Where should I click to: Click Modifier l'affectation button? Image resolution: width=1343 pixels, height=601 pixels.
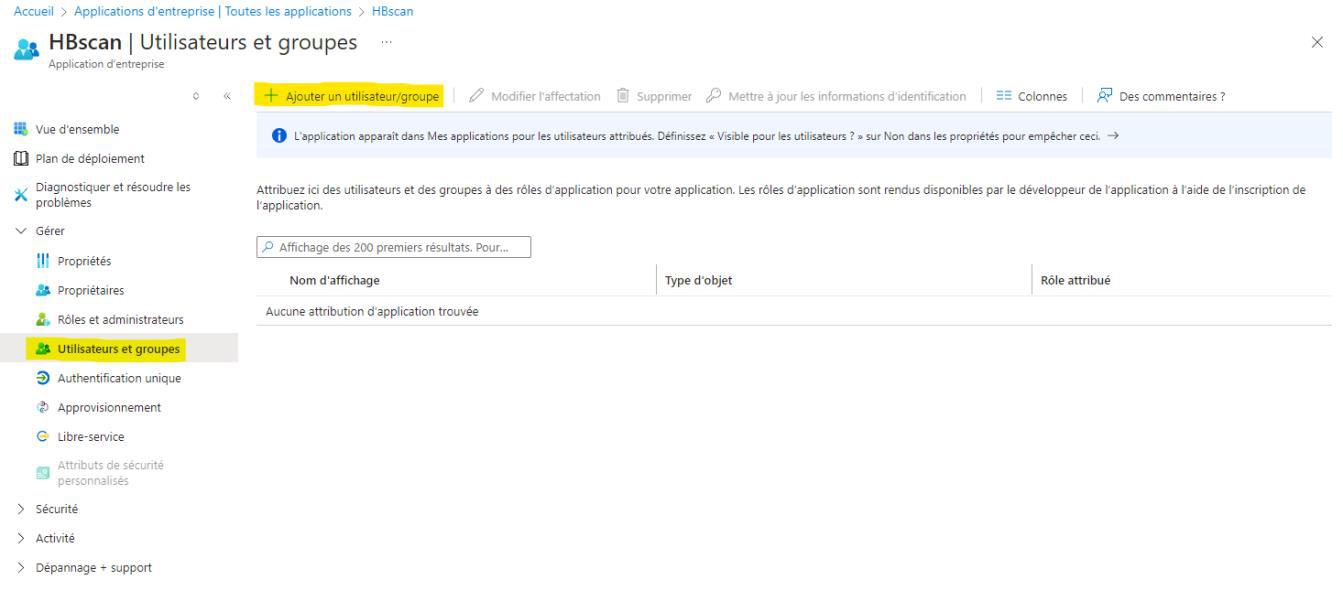click(535, 96)
